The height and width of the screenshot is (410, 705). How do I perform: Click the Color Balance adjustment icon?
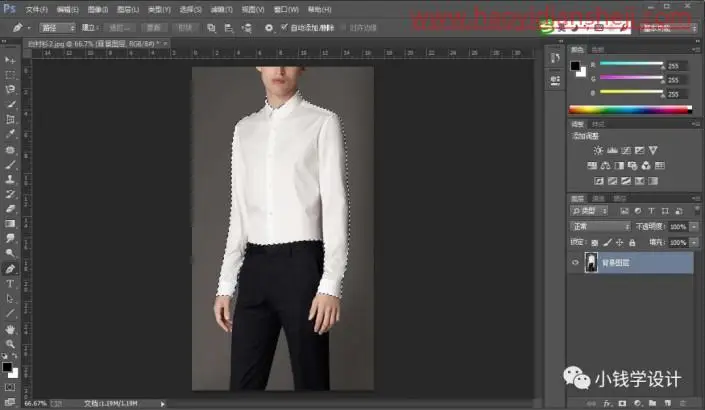[x=605, y=166]
